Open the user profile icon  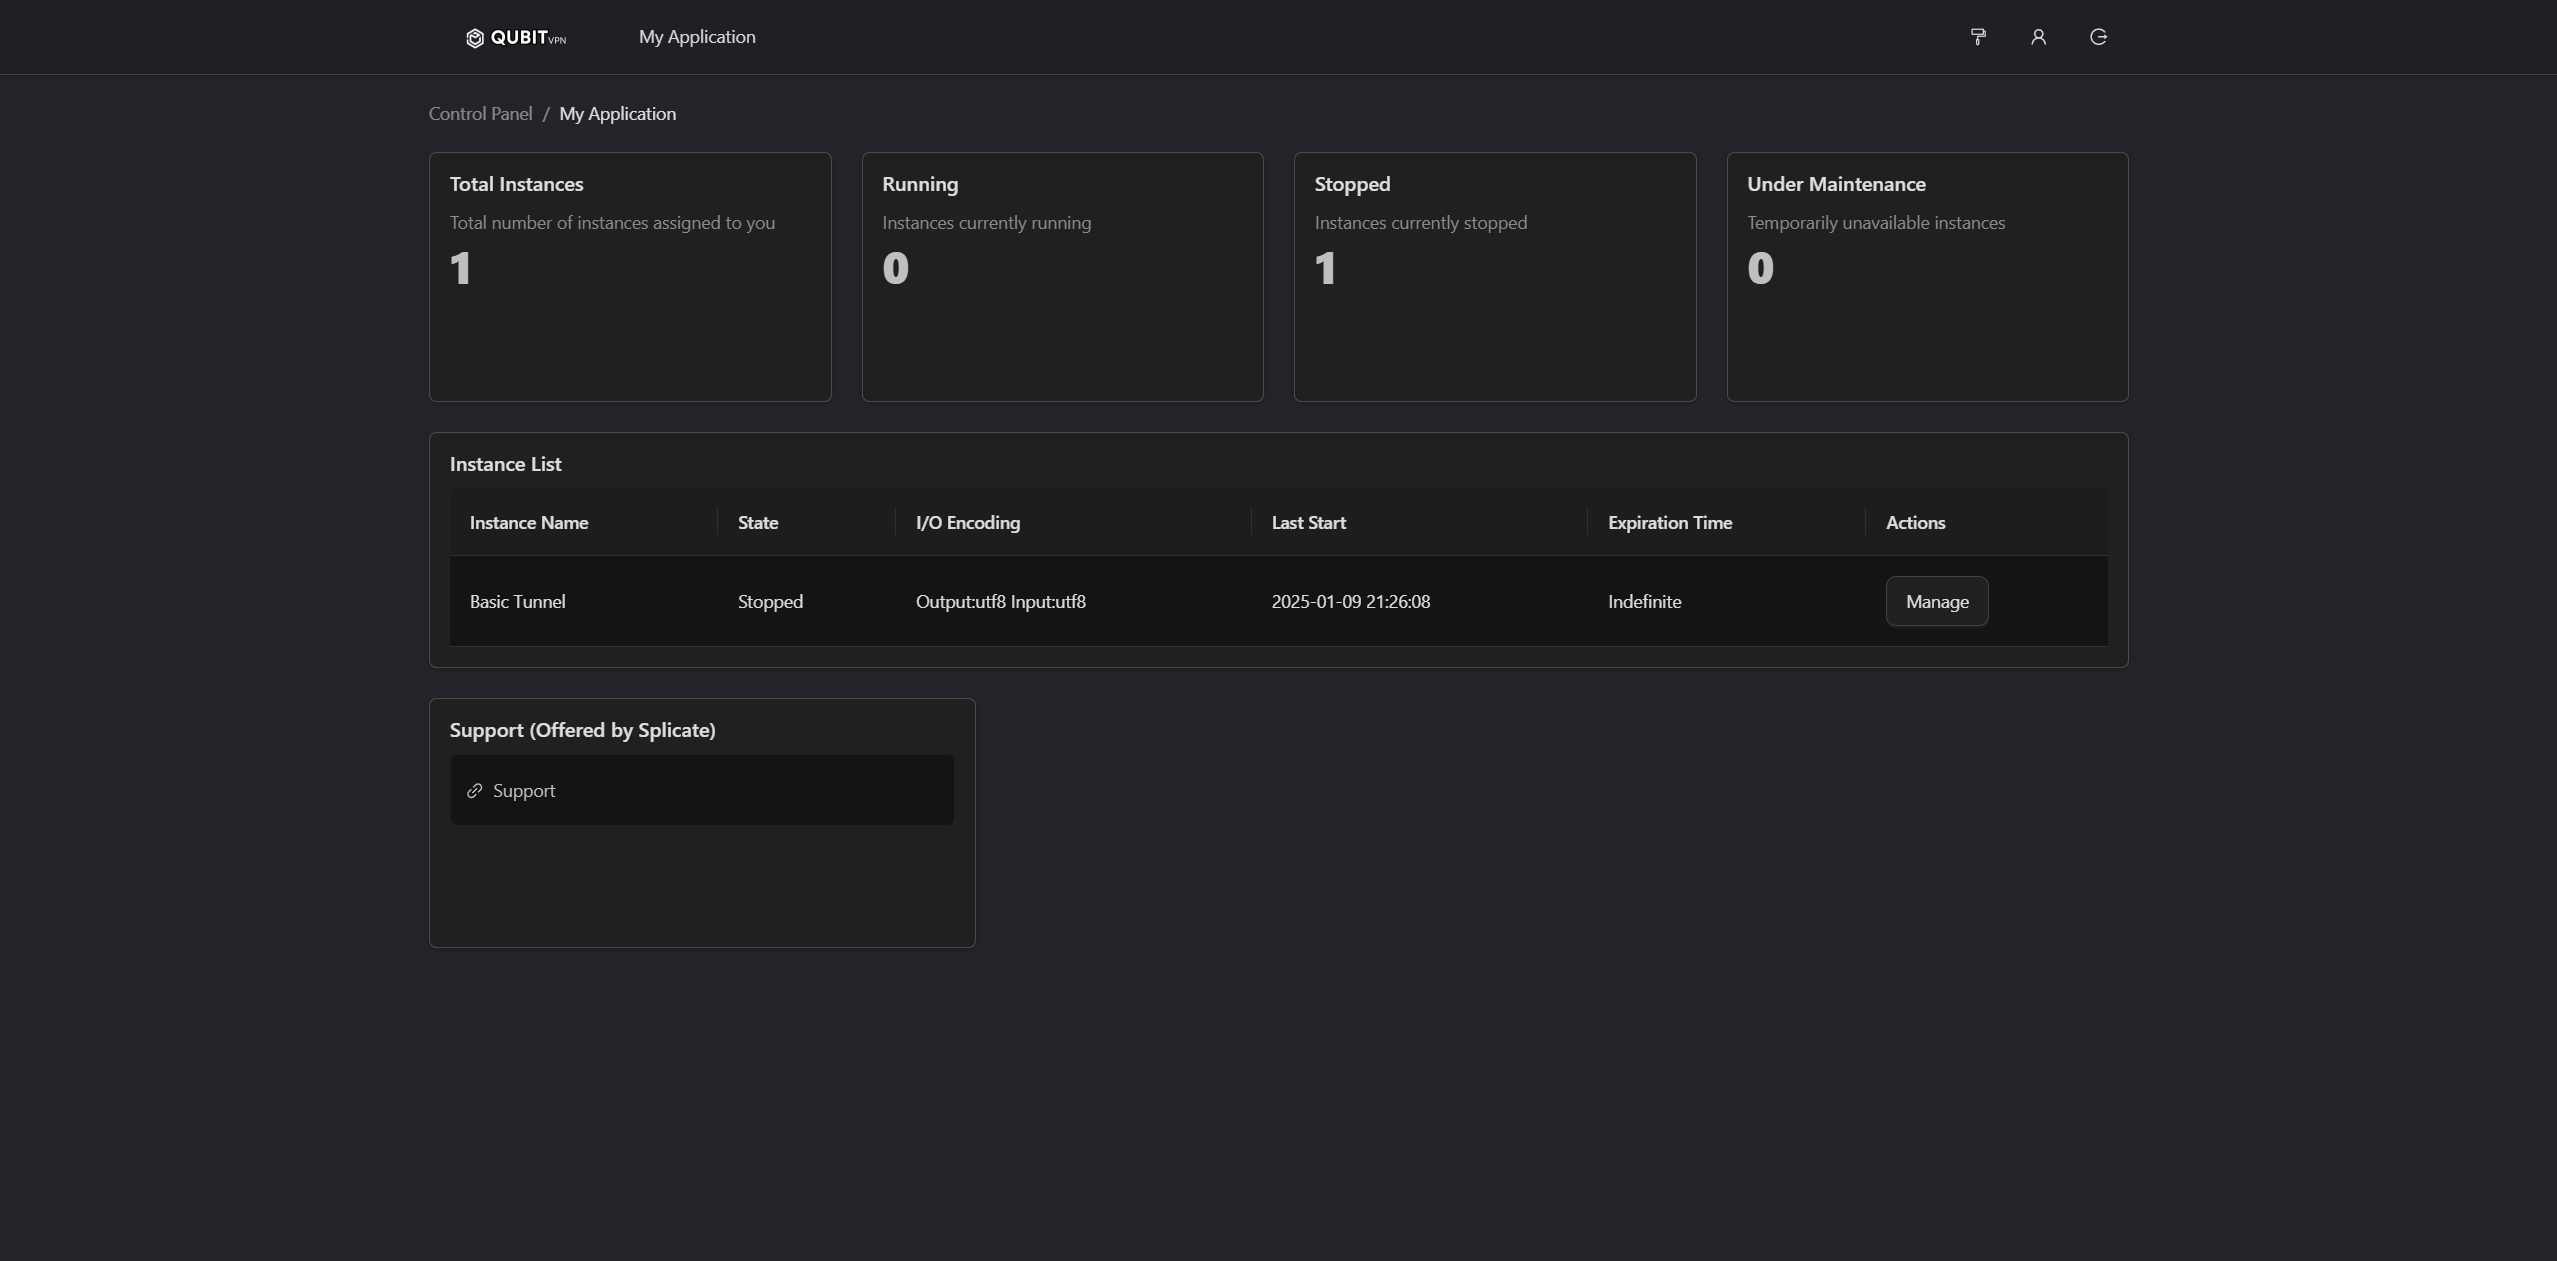(x=2038, y=37)
